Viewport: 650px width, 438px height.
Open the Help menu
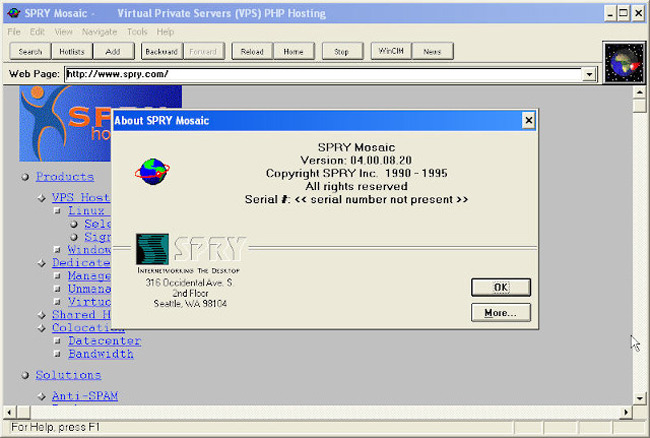(165, 31)
